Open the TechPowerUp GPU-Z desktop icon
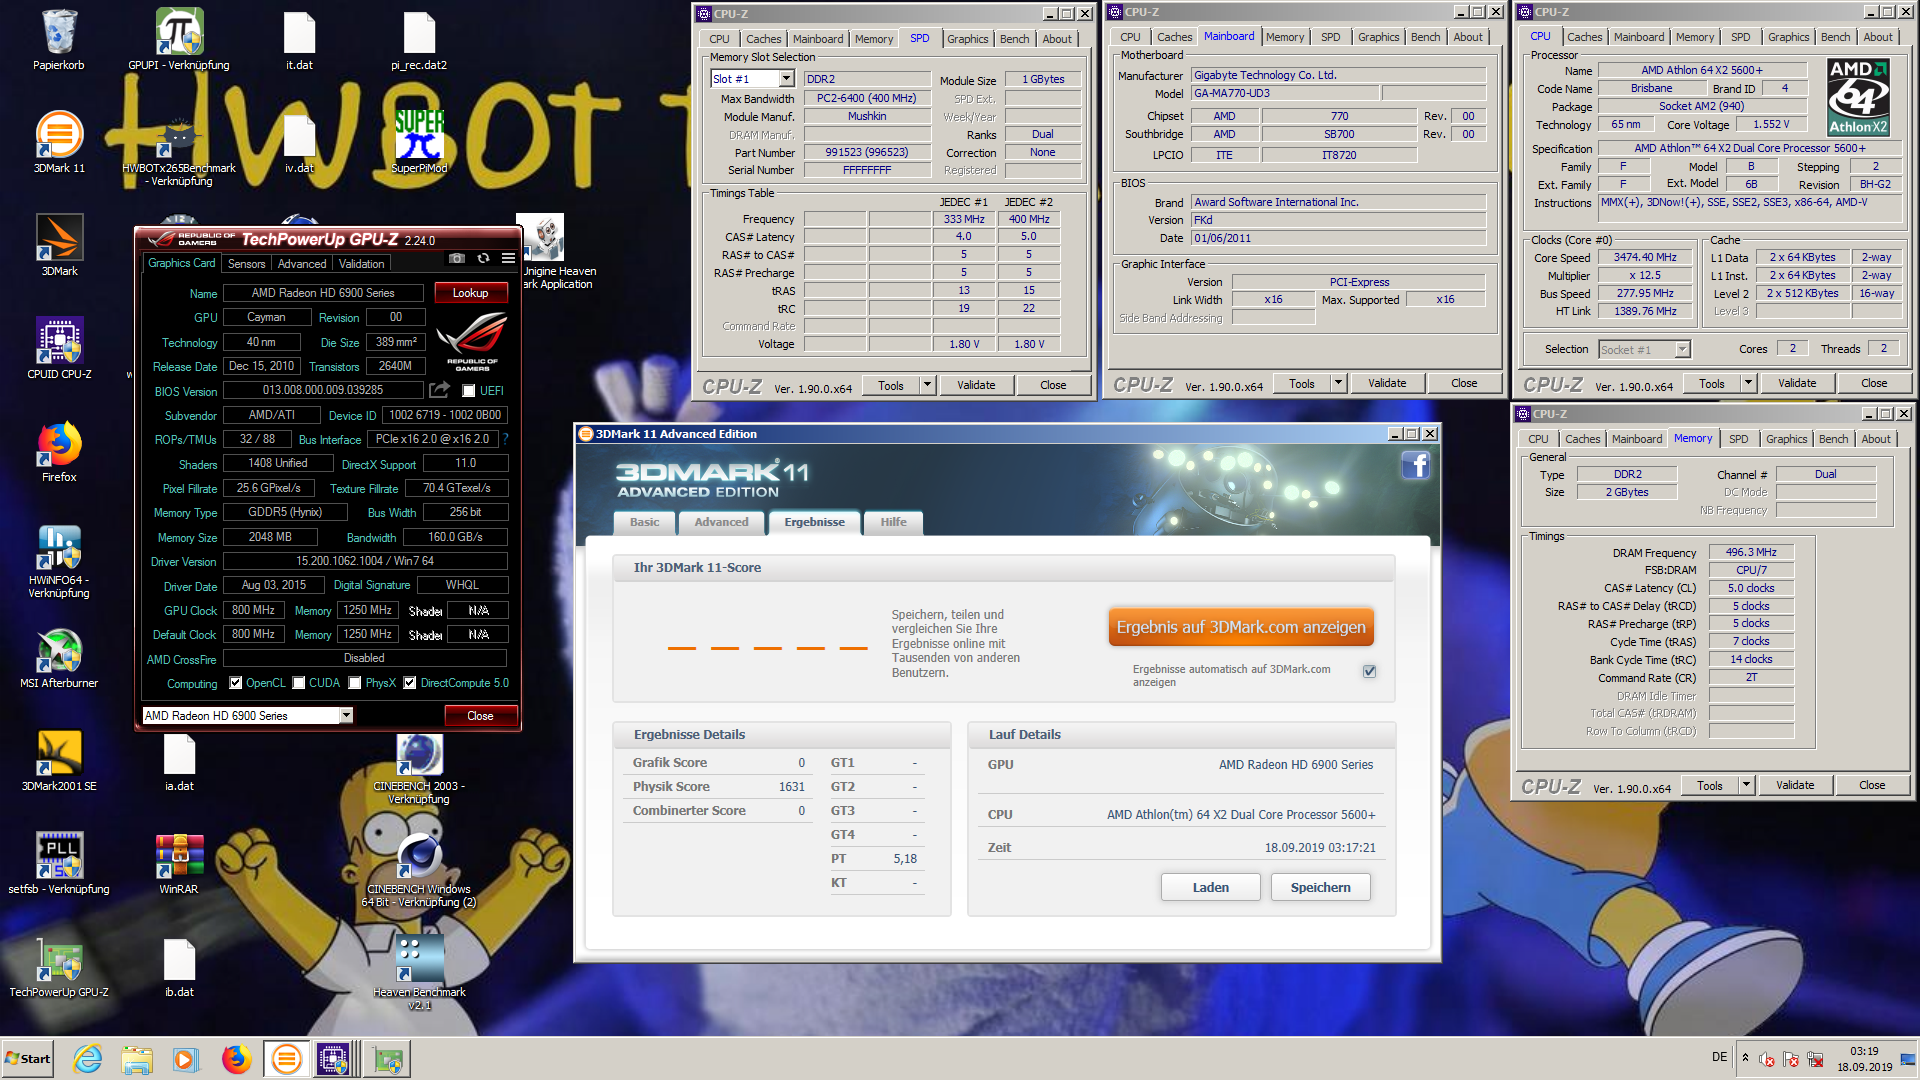Viewport: 1920px width, 1080px height. tap(59, 966)
